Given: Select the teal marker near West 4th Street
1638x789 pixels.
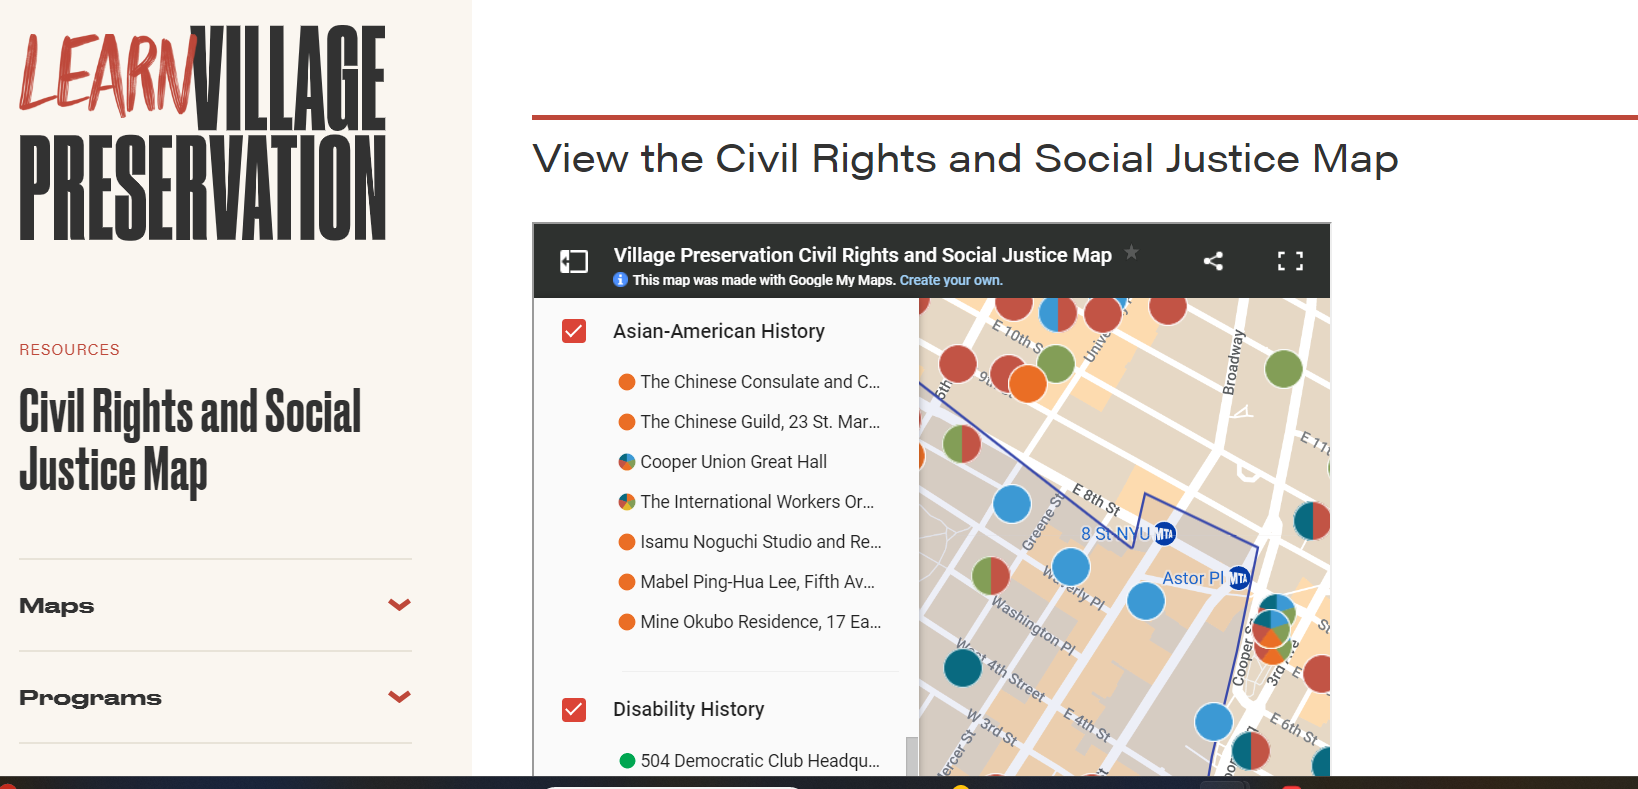Looking at the screenshot, I should point(963,667).
